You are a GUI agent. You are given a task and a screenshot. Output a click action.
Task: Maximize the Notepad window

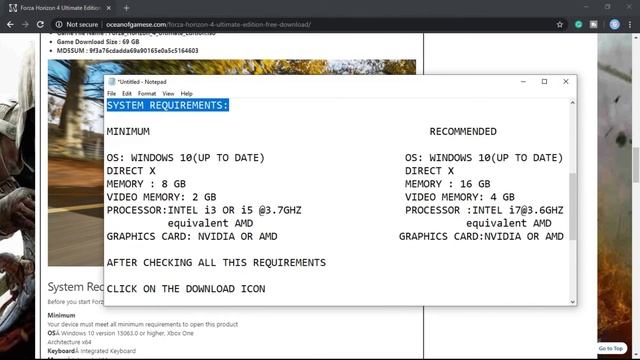(544, 82)
